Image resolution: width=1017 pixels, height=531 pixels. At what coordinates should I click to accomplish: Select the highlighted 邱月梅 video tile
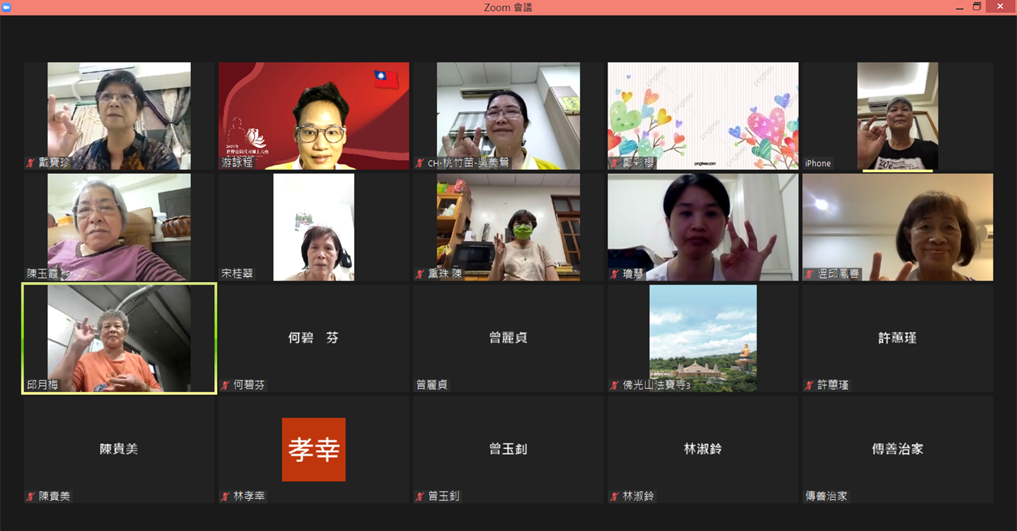(x=119, y=337)
